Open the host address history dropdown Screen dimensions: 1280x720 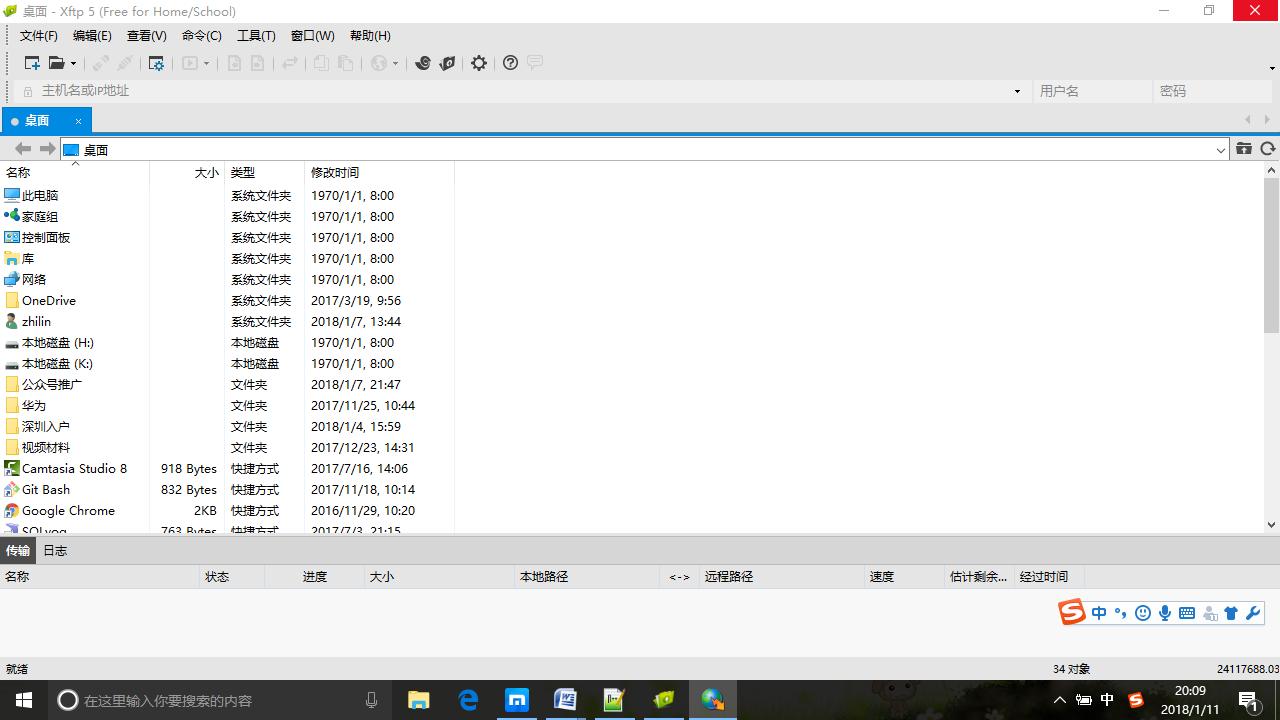coord(1017,90)
